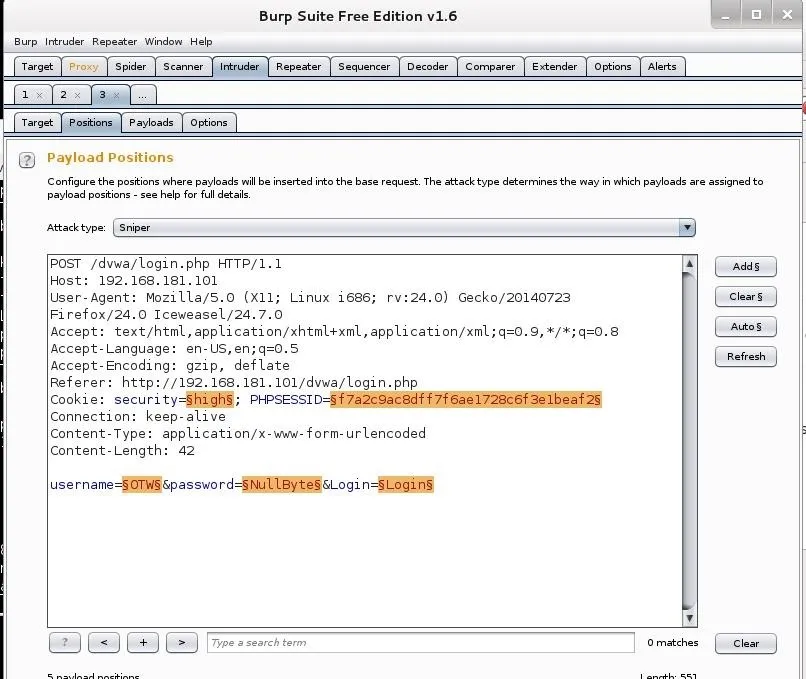Click the §high§ payload marker
Screen dimensions: 806x679
210,399
